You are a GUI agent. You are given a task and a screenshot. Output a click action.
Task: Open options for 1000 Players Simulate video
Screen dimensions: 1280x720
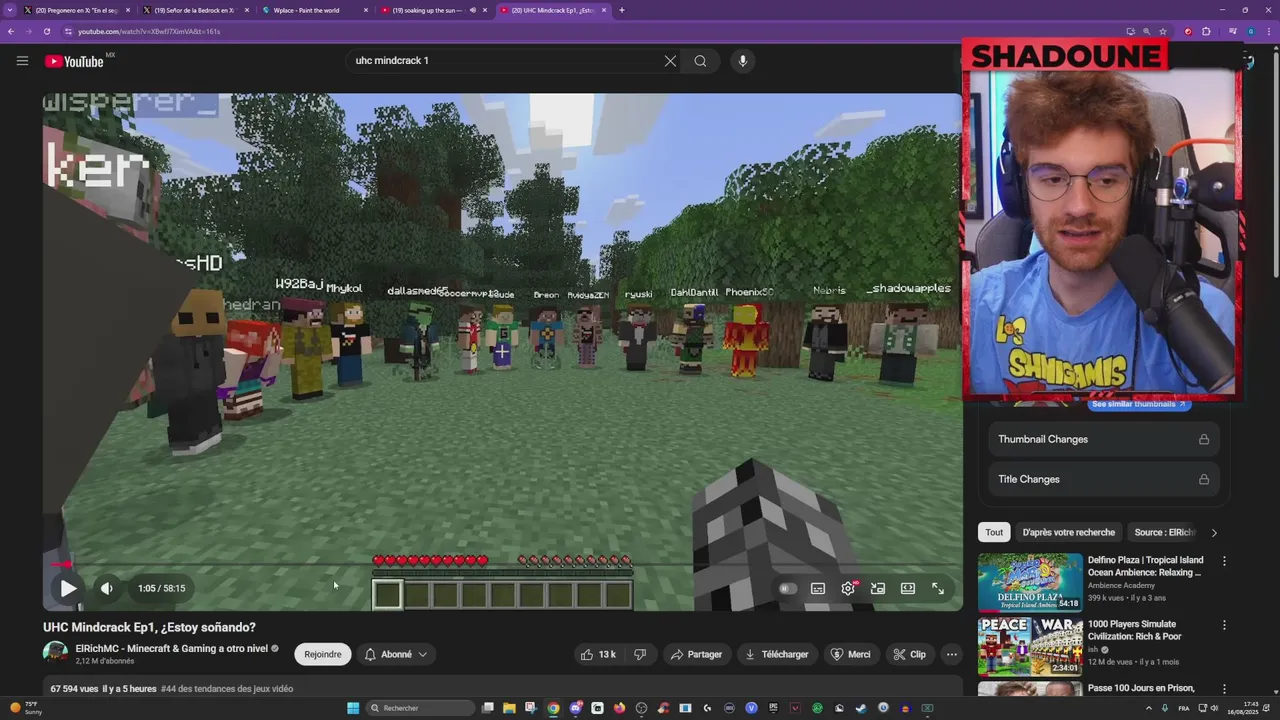click(x=1224, y=625)
